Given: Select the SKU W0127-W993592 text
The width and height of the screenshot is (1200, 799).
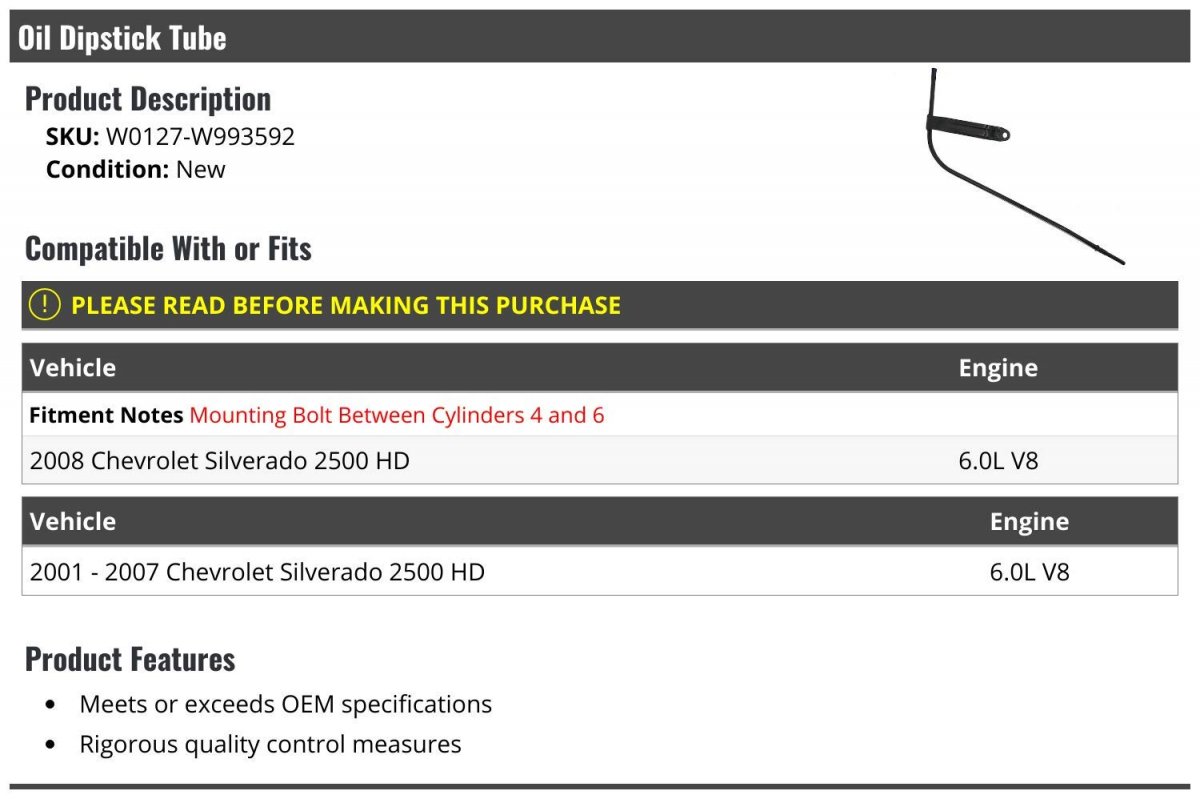Looking at the screenshot, I should (170, 136).
